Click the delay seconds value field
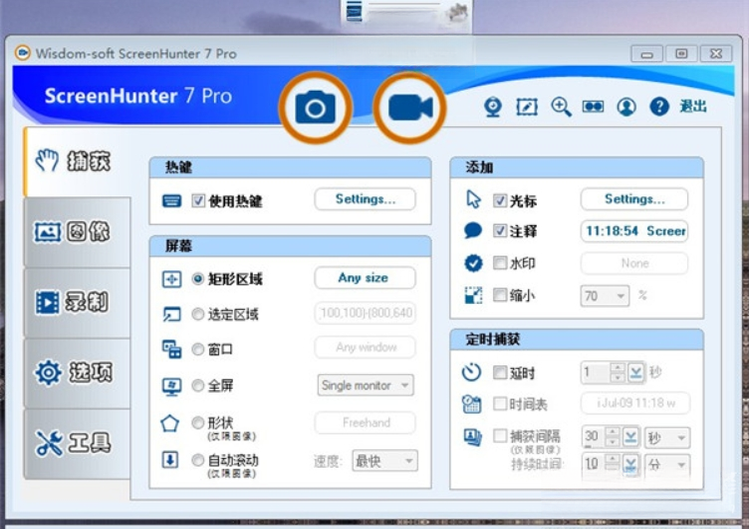The image size is (749, 529). coord(595,372)
